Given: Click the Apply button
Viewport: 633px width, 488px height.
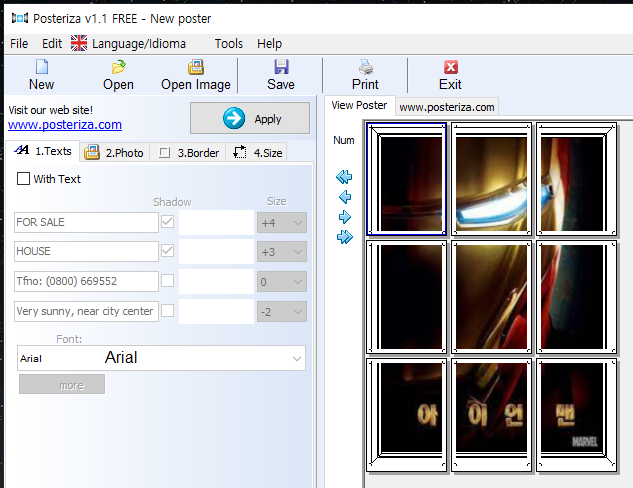Looking at the screenshot, I should (x=250, y=118).
